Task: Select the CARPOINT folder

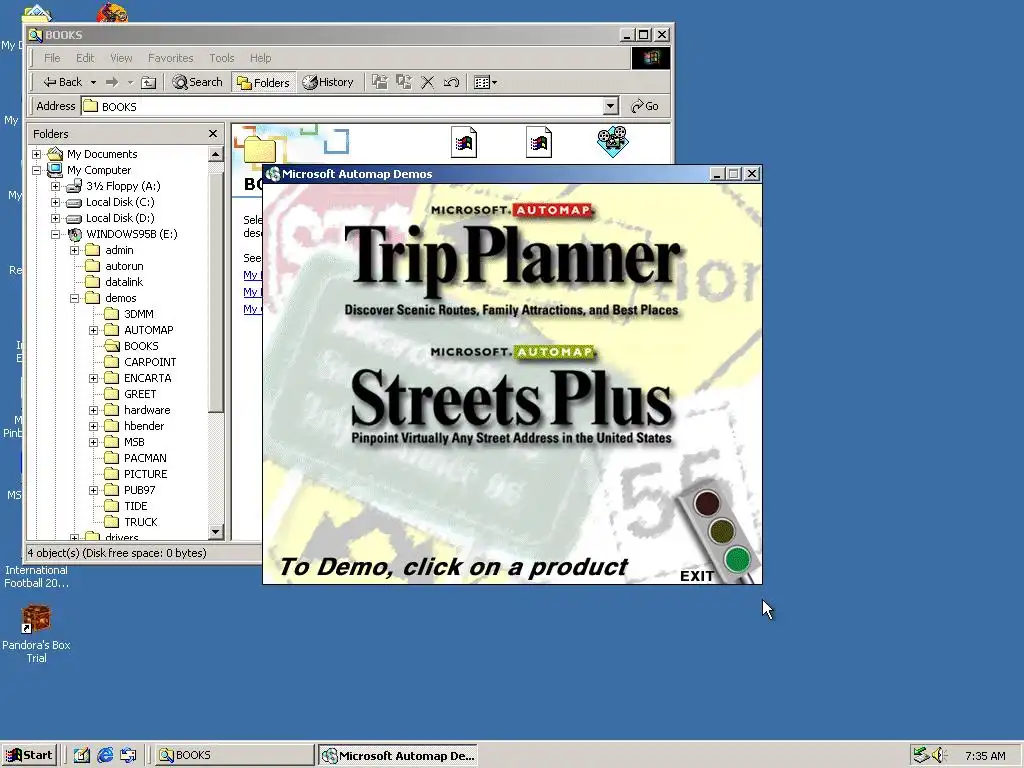Action: click(x=150, y=362)
